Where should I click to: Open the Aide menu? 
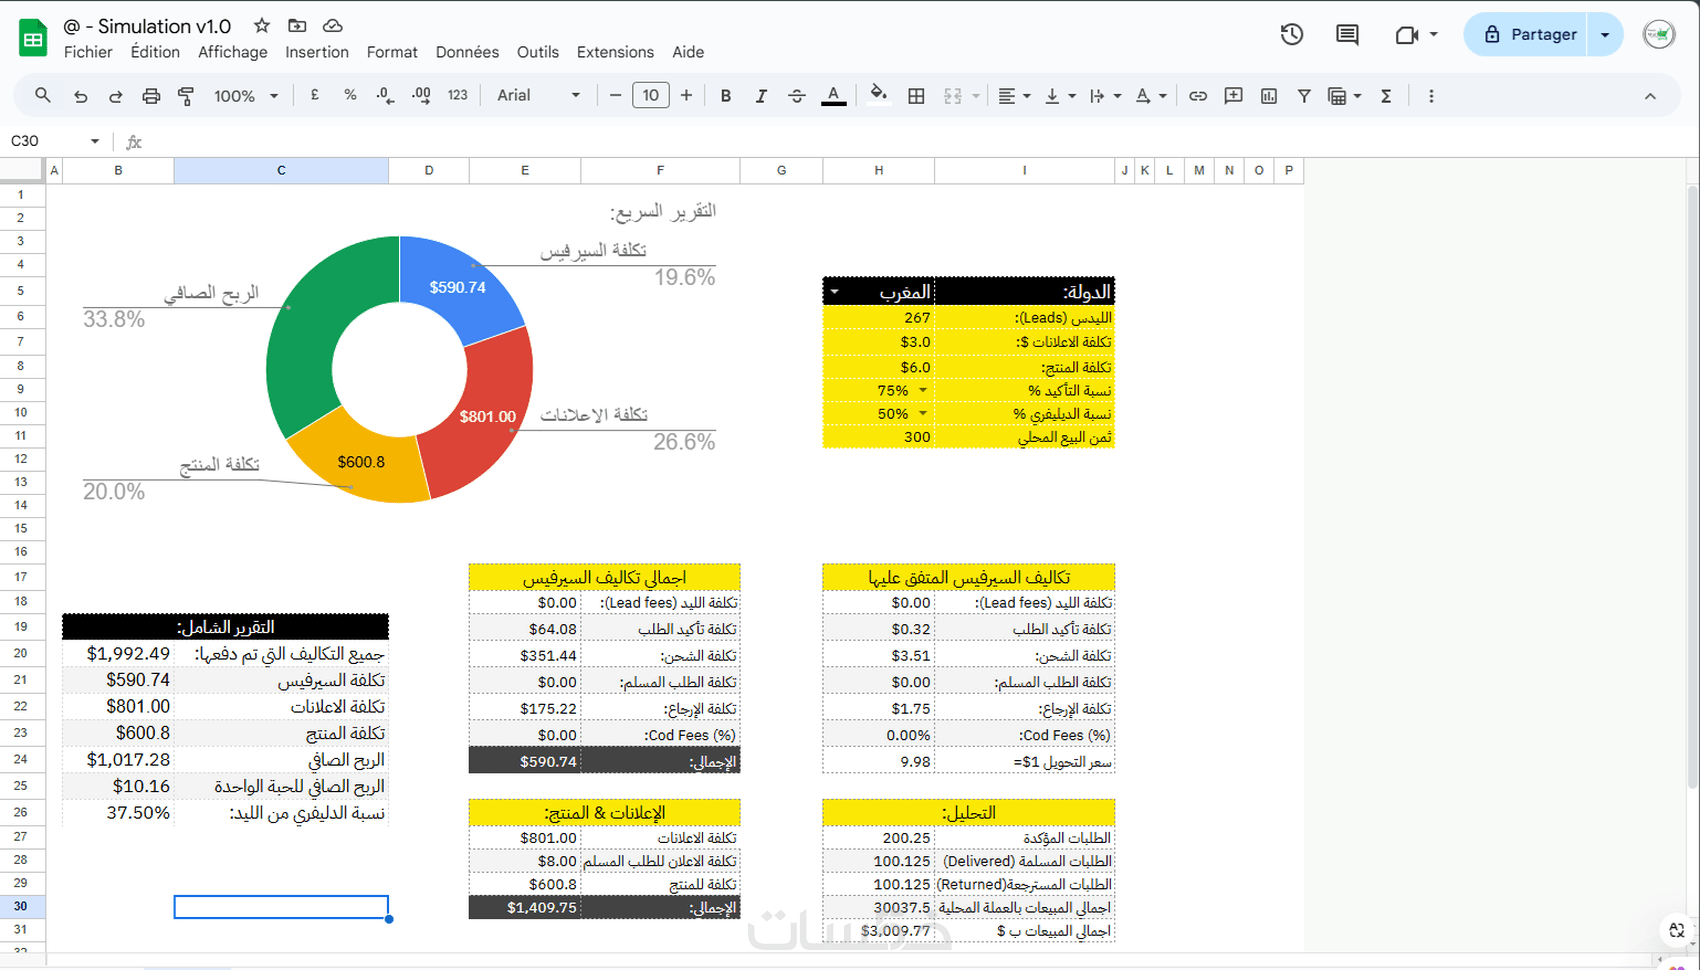pyautogui.click(x=688, y=52)
